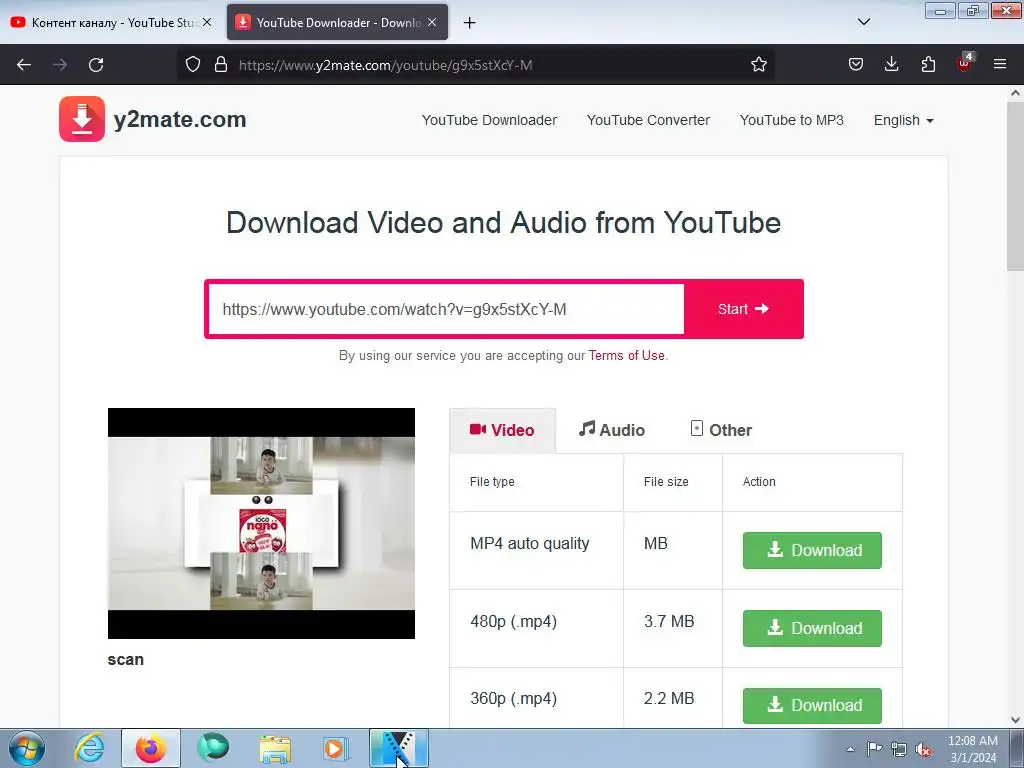Click the y2mate red download logo icon
1024x768 pixels.
point(82,119)
